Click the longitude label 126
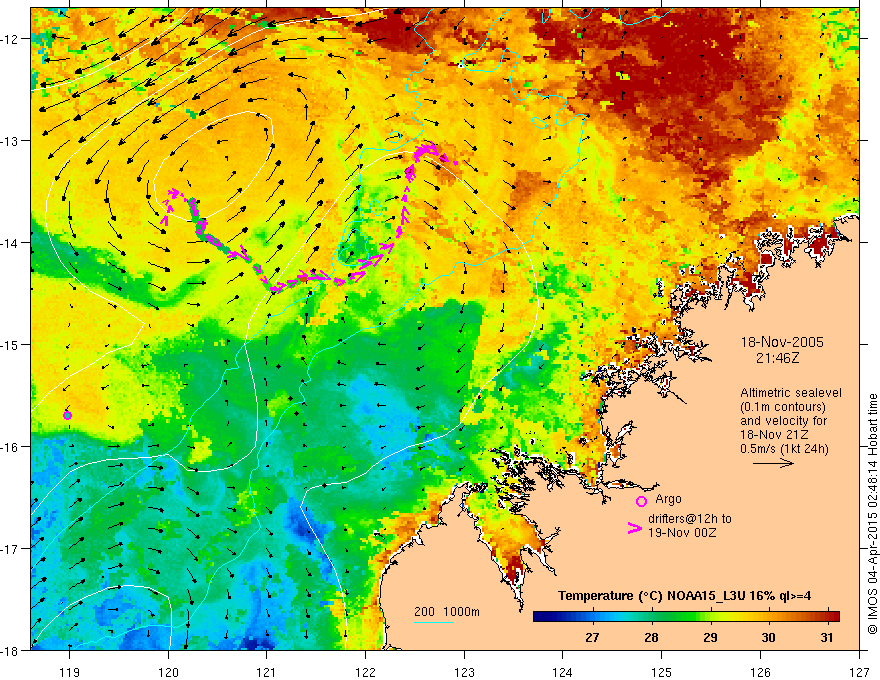880x680 pixels. pos(760,672)
